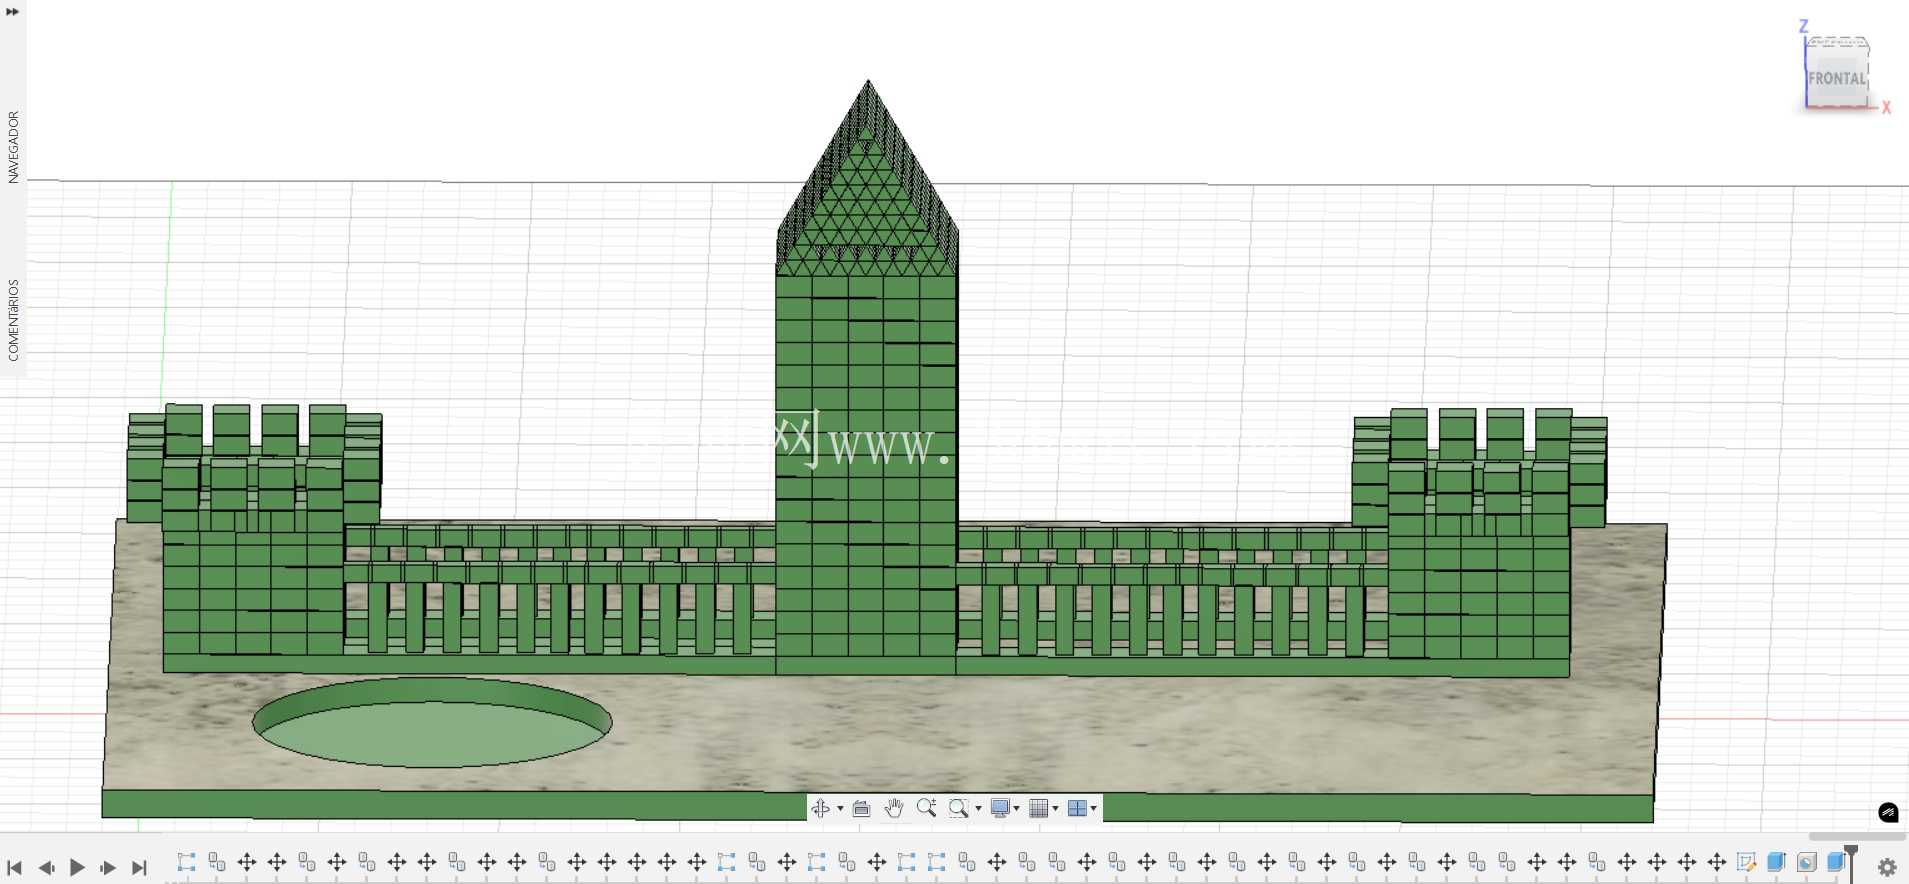The image size is (1909, 884).
Task: Select the sketch feature with the pencil icon
Action: coord(1746,862)
